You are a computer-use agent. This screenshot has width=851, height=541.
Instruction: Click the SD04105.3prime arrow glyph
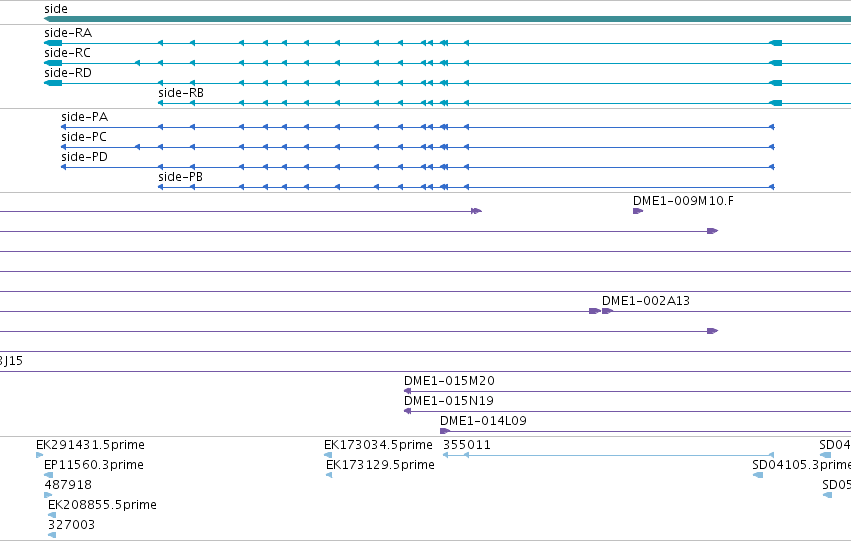click(x=758, y=475)
